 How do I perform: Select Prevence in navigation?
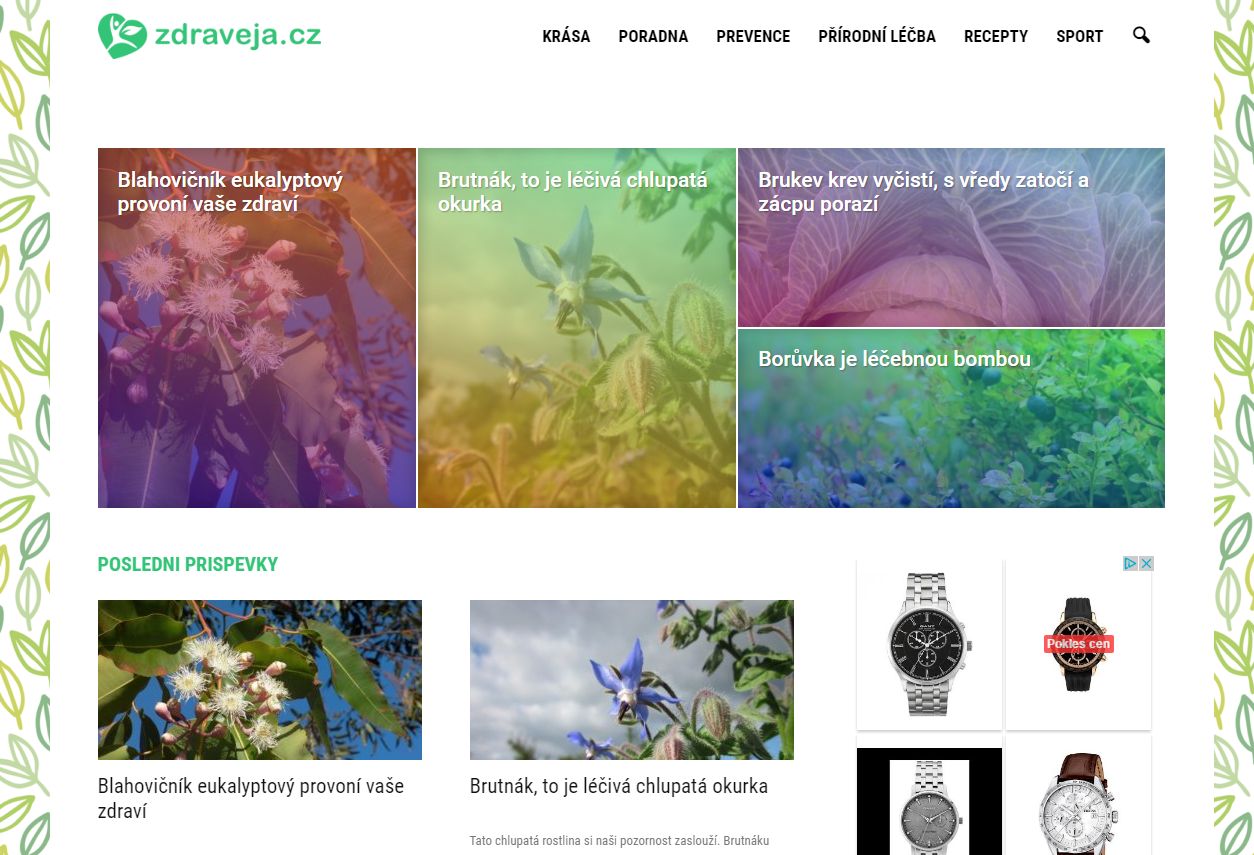(x=753, y=36)
